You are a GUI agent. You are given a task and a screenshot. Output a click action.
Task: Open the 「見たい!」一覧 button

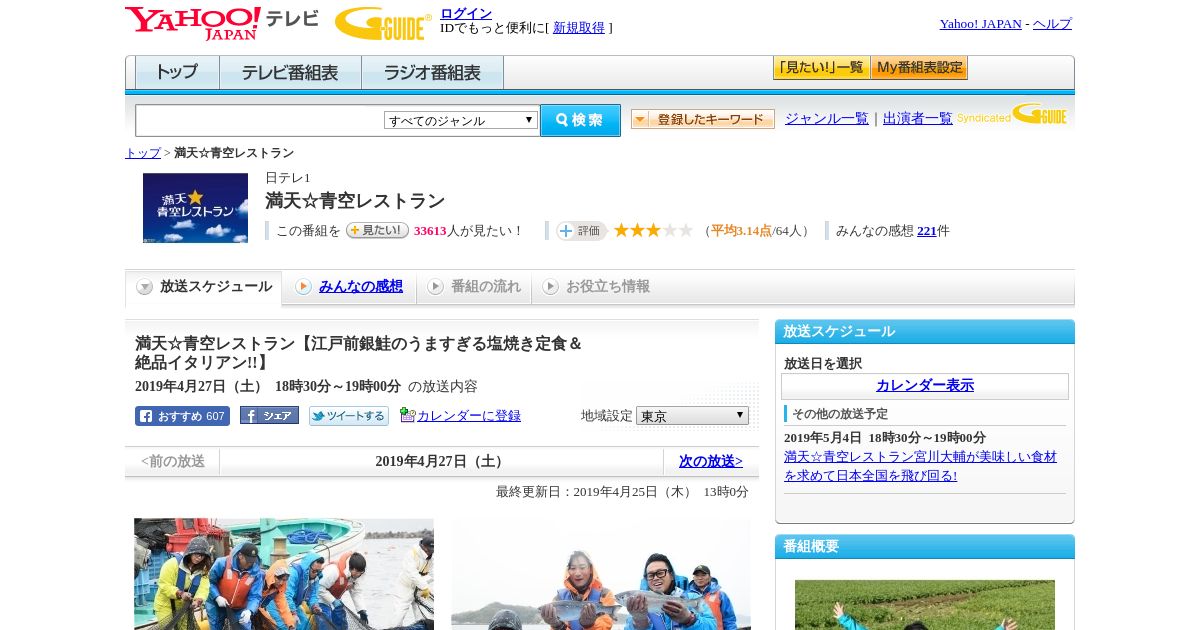tap(821, 68)
